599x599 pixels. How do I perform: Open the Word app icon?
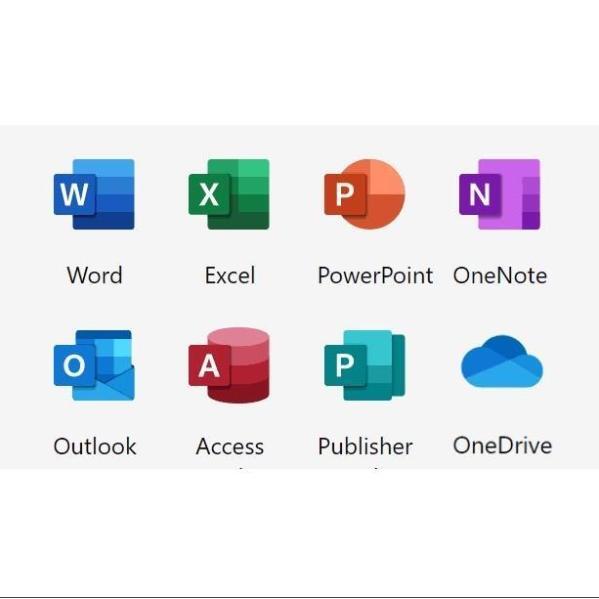(x=94, y=194)
